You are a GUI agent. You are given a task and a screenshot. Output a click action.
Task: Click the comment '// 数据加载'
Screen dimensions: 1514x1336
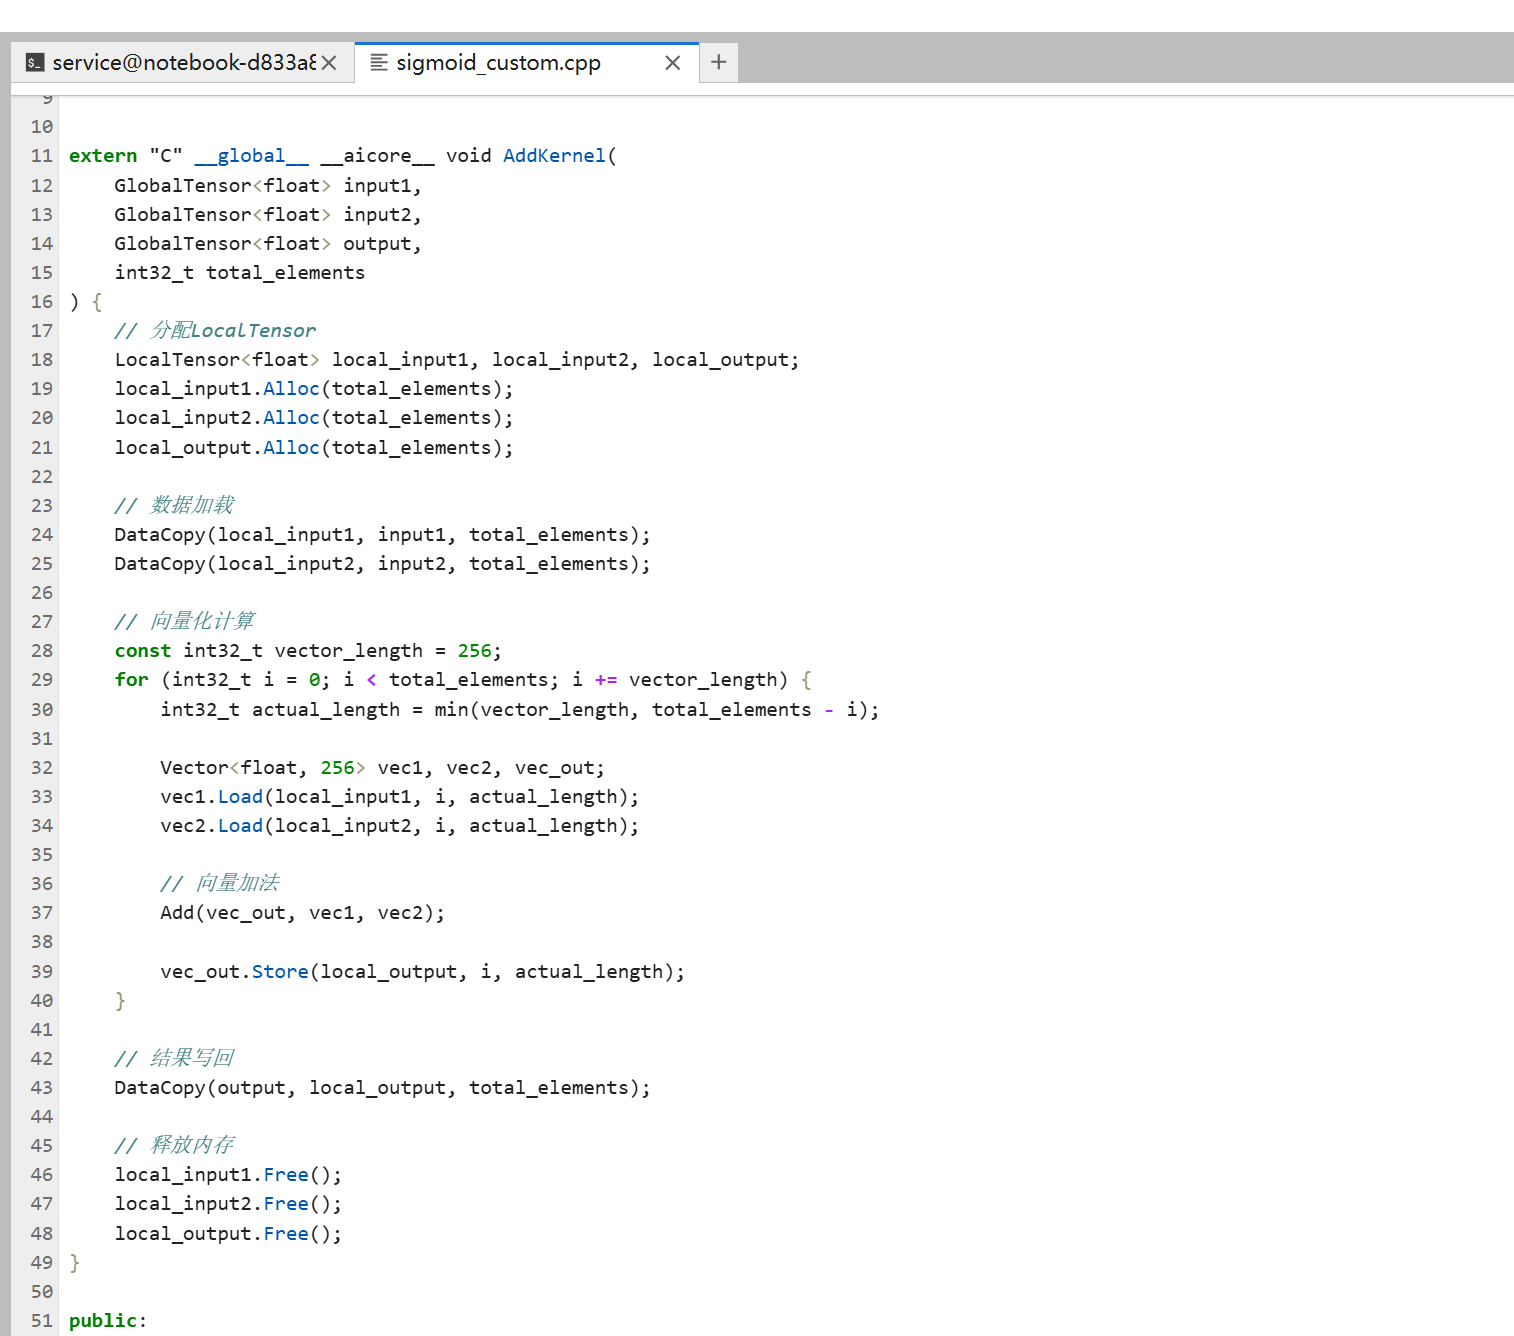(174, 506)
